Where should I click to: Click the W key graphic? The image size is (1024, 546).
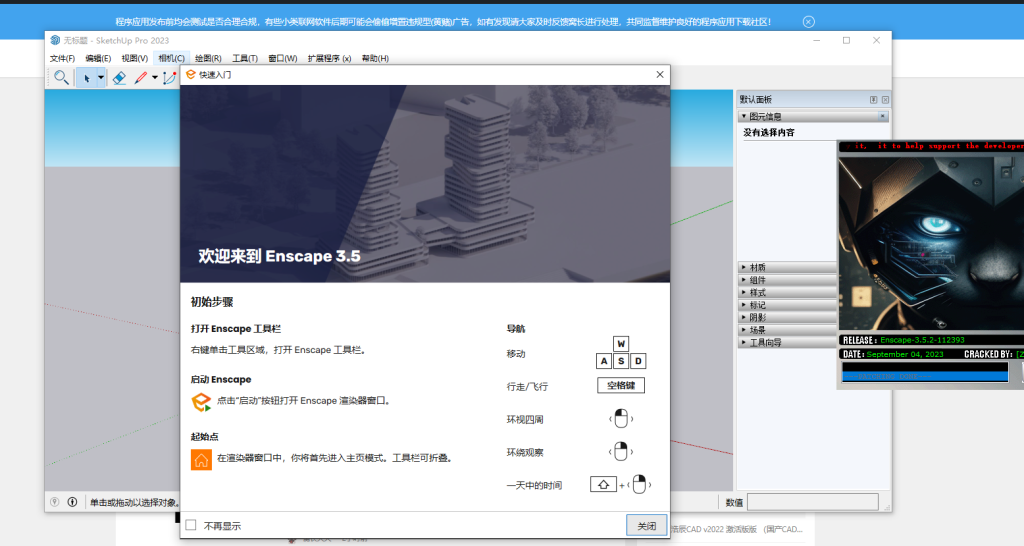tap(621, 344)
